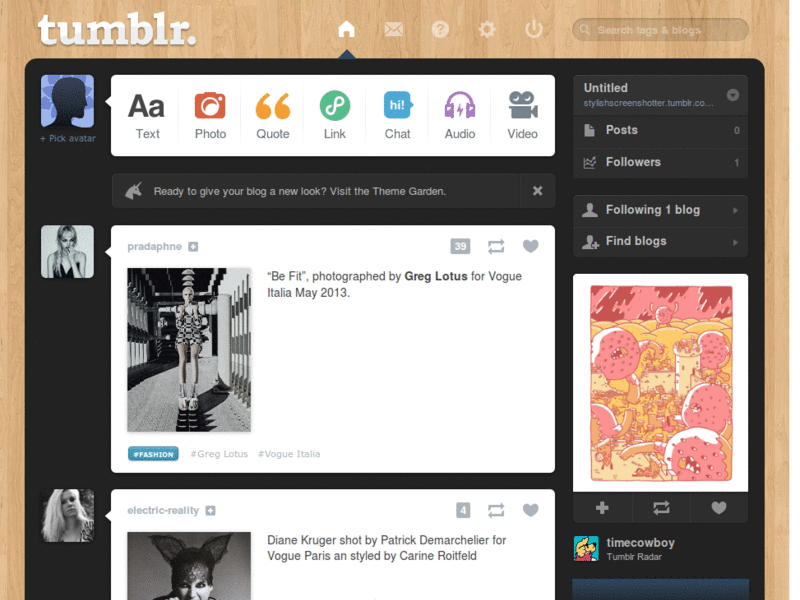Reblog the electric-reality post
The image size is (800, 600).
[x=496, y=510]
